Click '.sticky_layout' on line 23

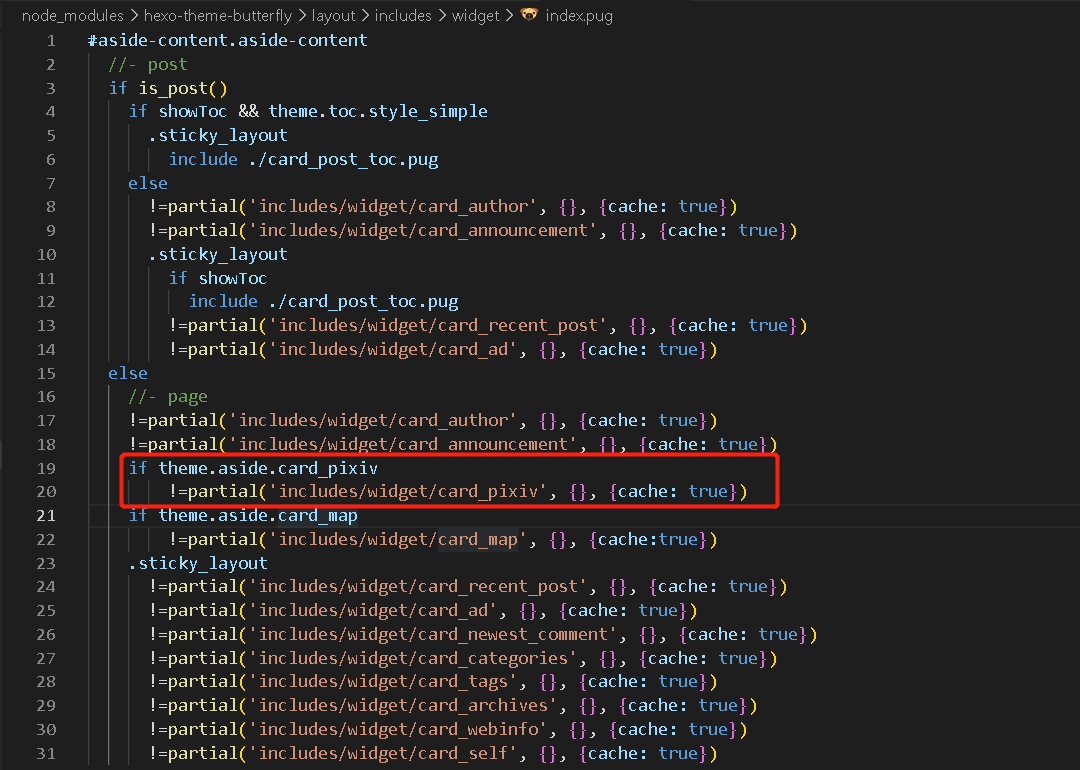tap(198, 563)
